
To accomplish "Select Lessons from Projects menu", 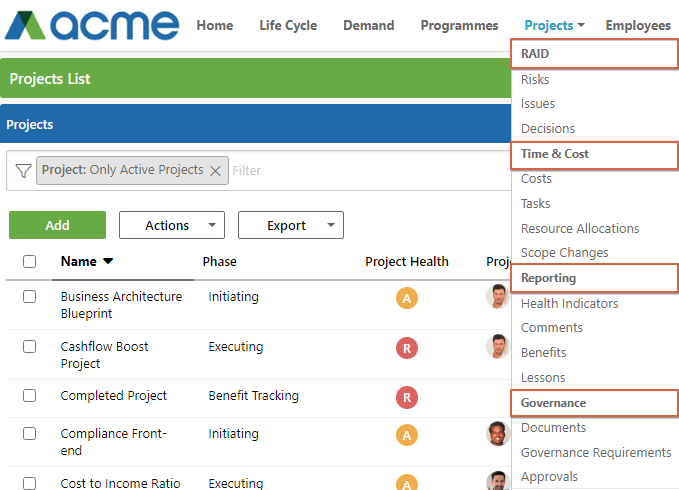I will (x=543, y=378).
